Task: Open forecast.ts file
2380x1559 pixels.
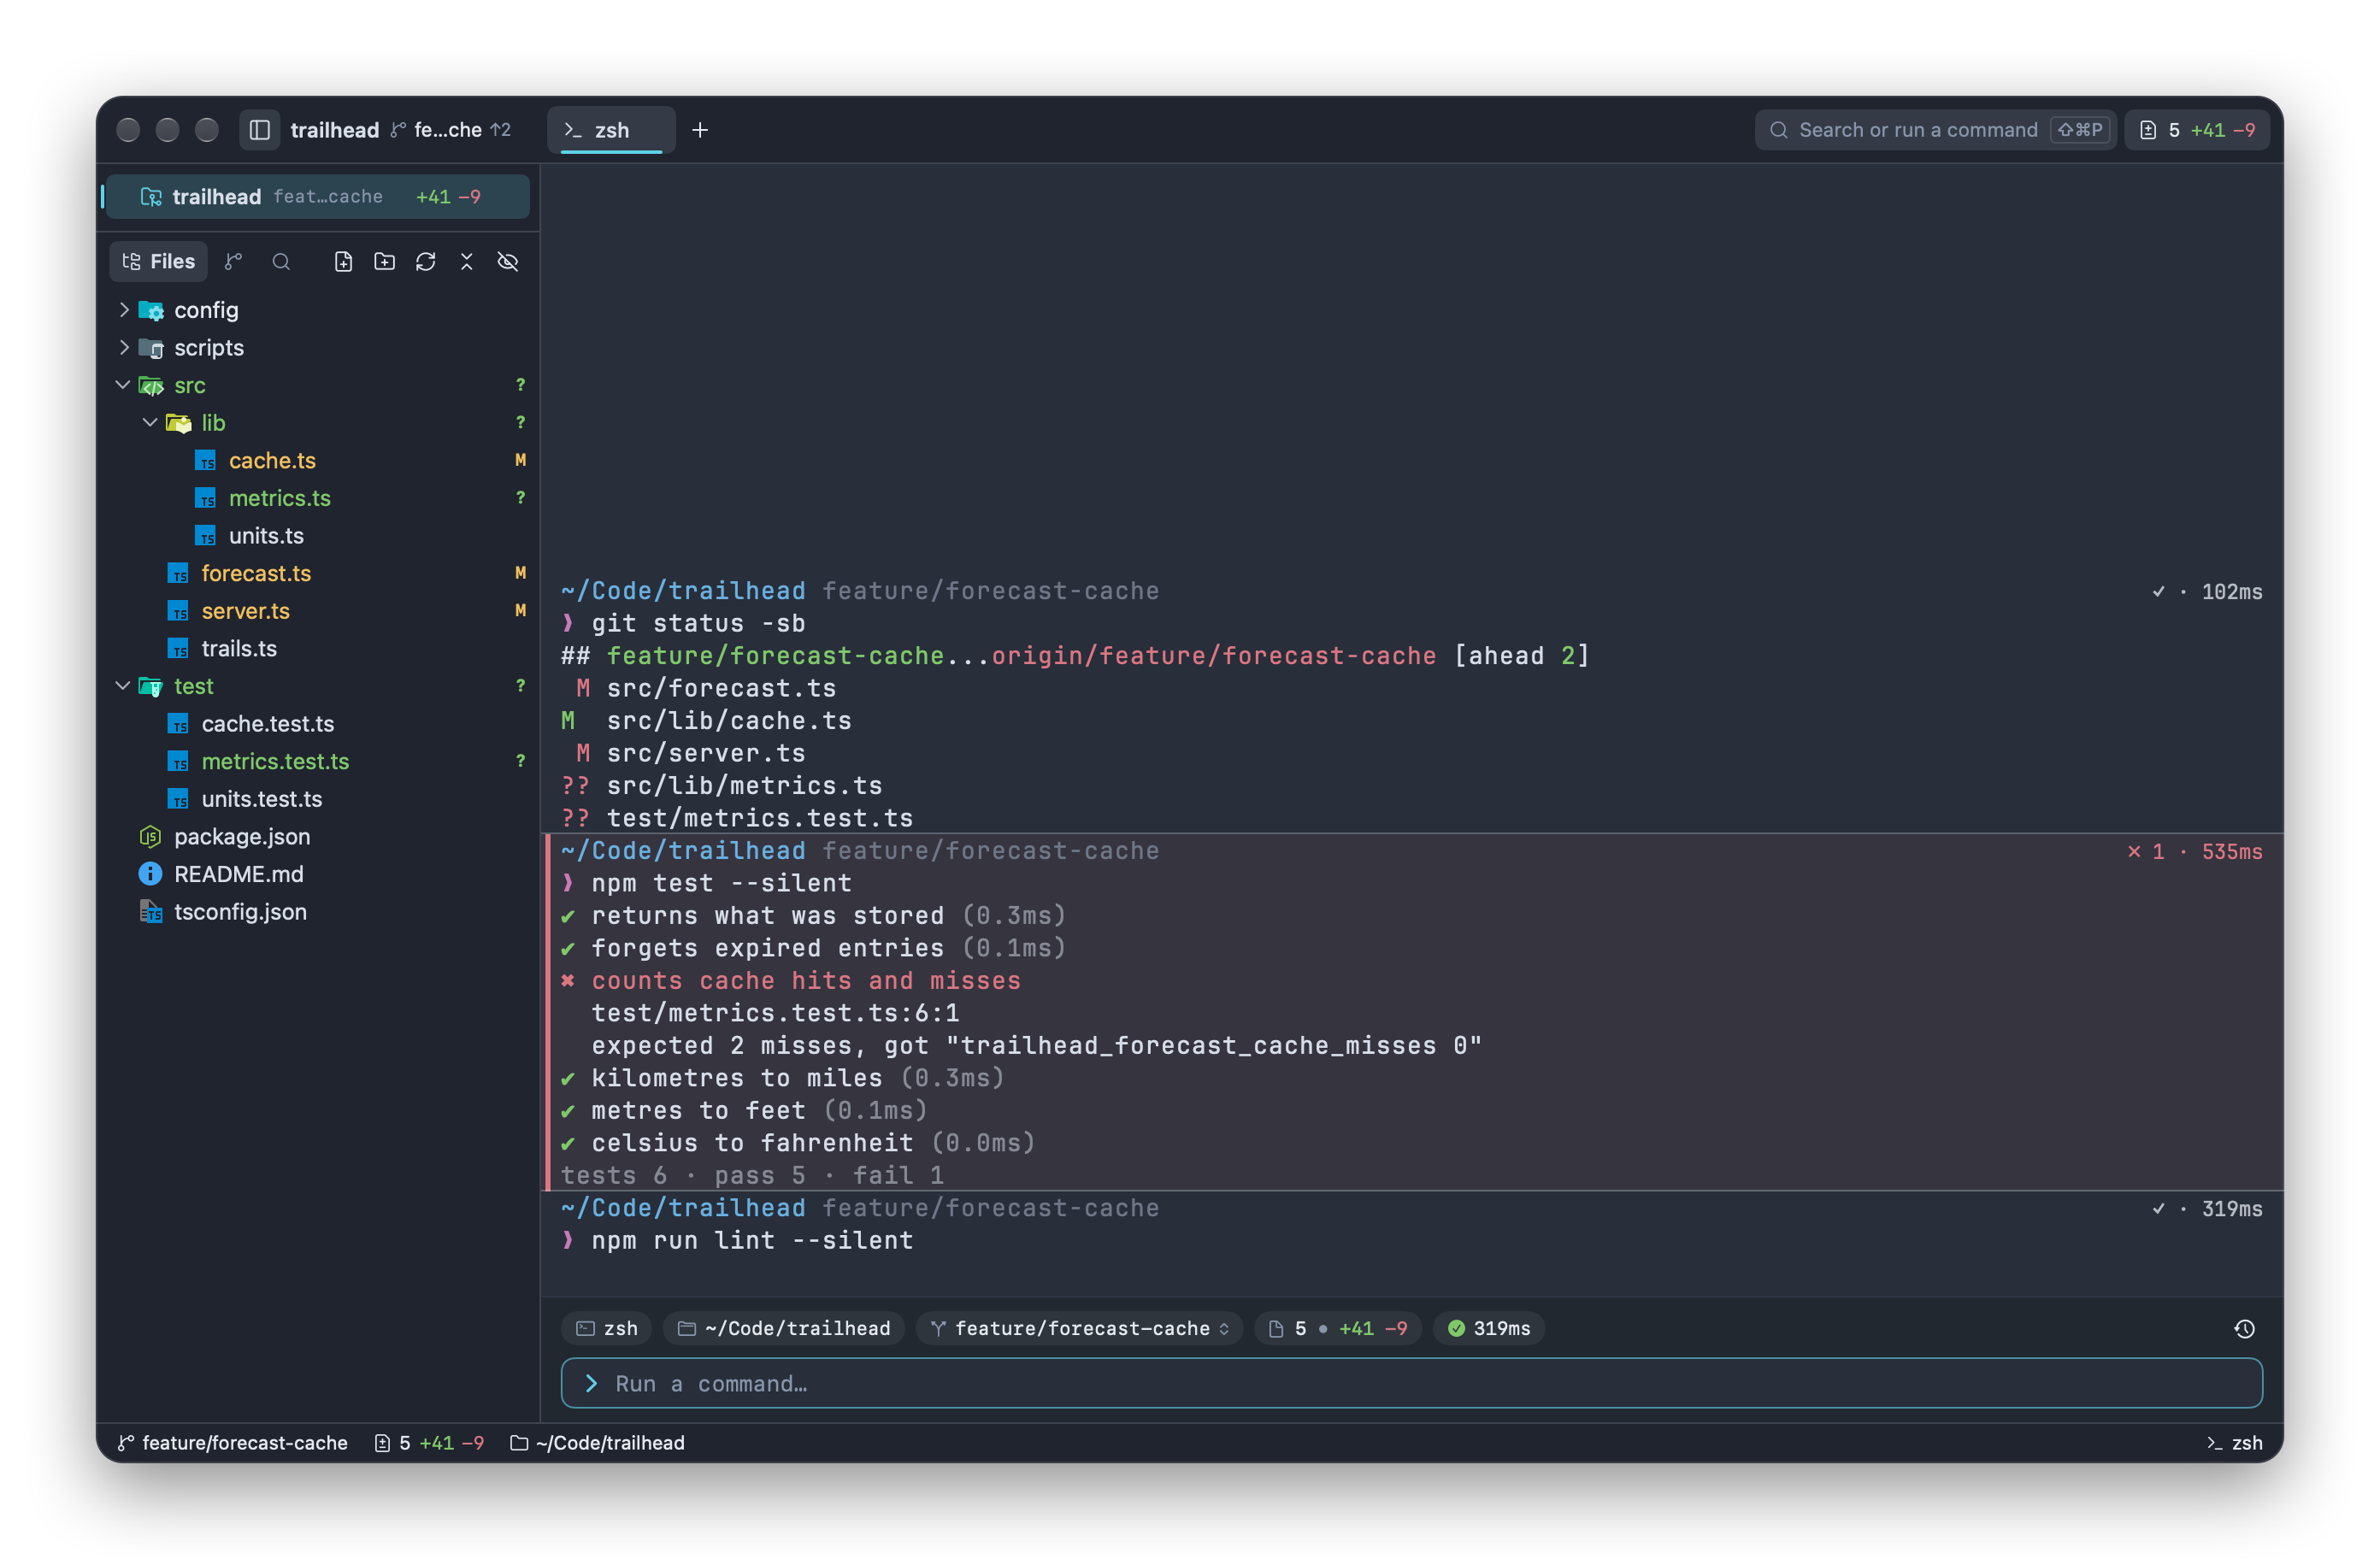Action: (256, 574)
